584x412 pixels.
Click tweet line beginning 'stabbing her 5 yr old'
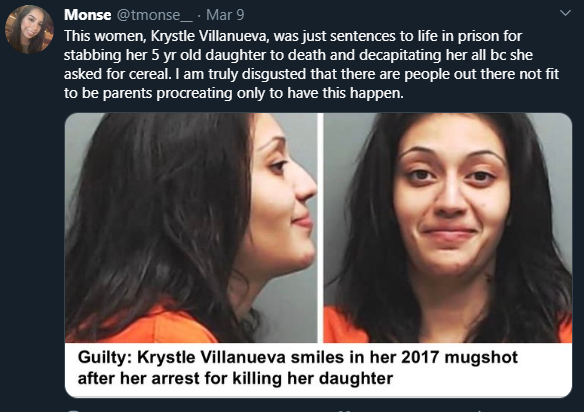click(298, 56)
